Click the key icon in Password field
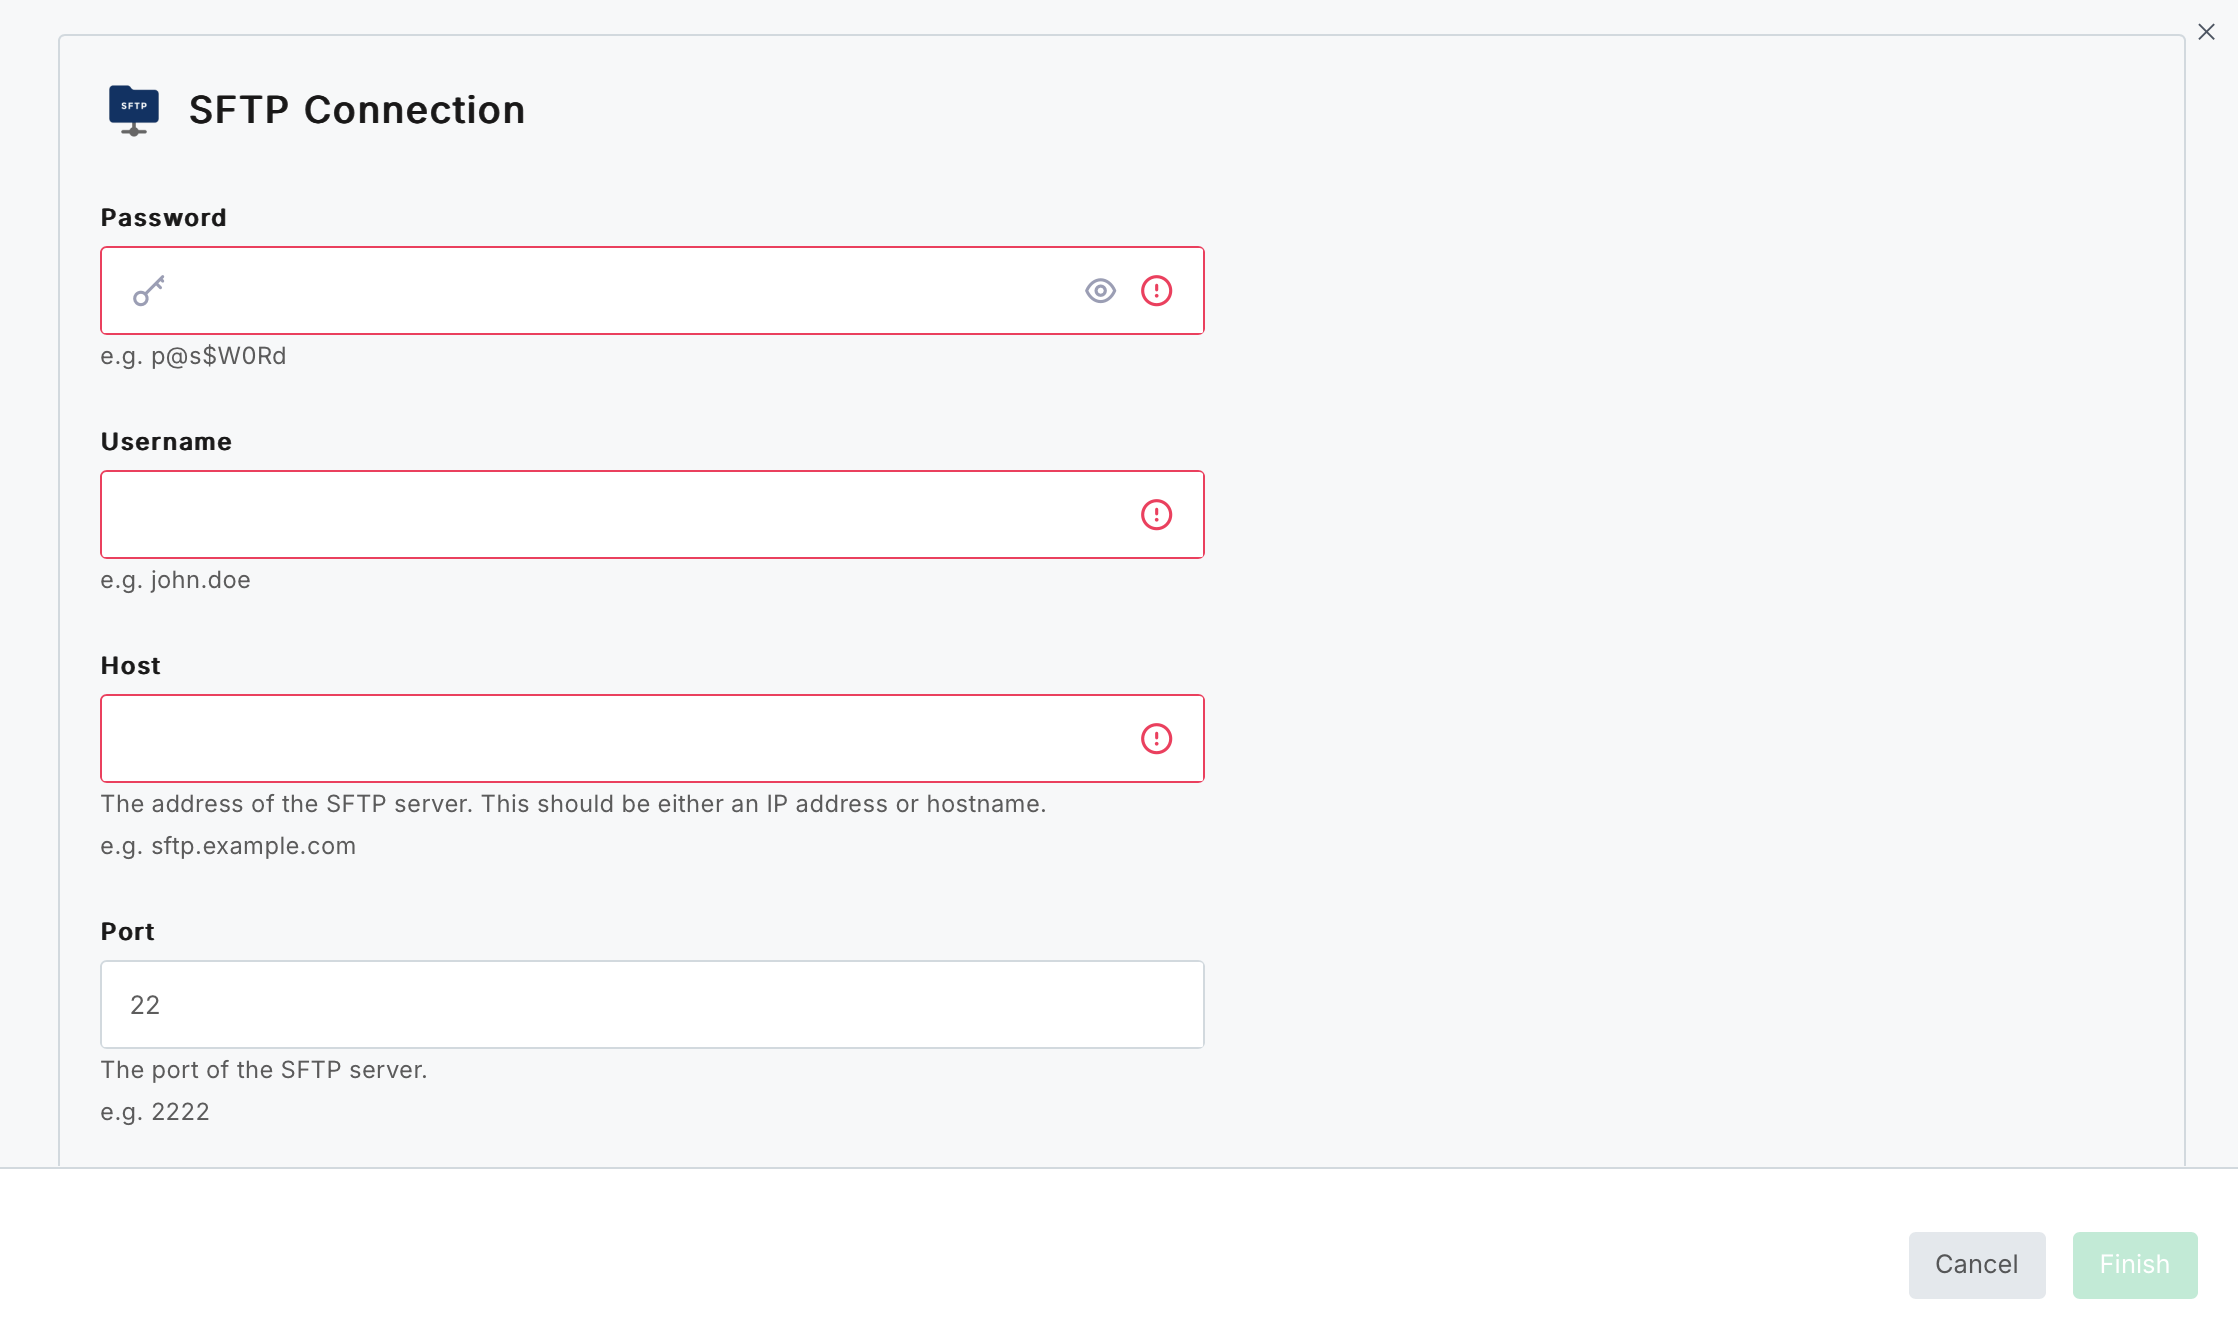The image size is (2238, 1318). 149,291
